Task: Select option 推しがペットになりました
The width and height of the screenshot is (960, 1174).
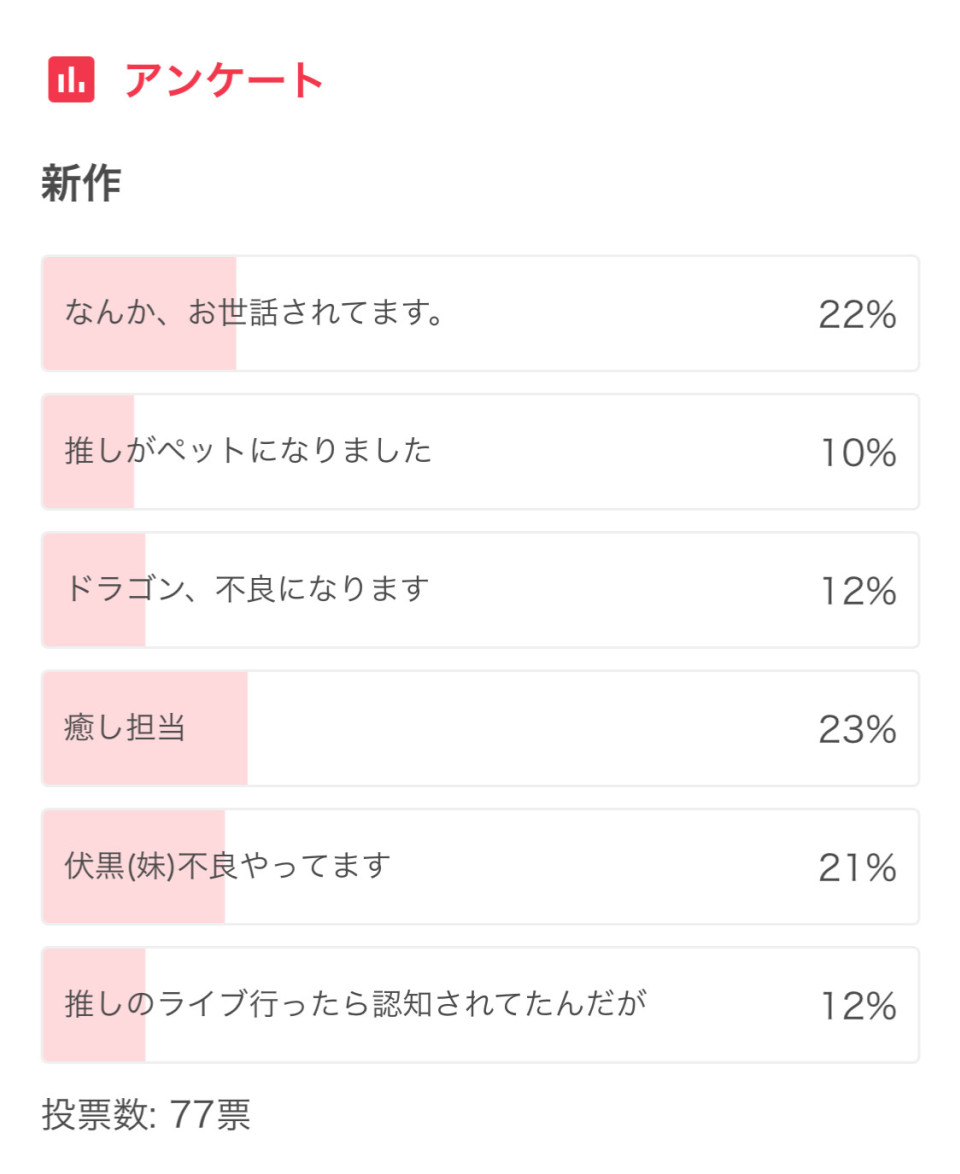Action: point(480,451)
